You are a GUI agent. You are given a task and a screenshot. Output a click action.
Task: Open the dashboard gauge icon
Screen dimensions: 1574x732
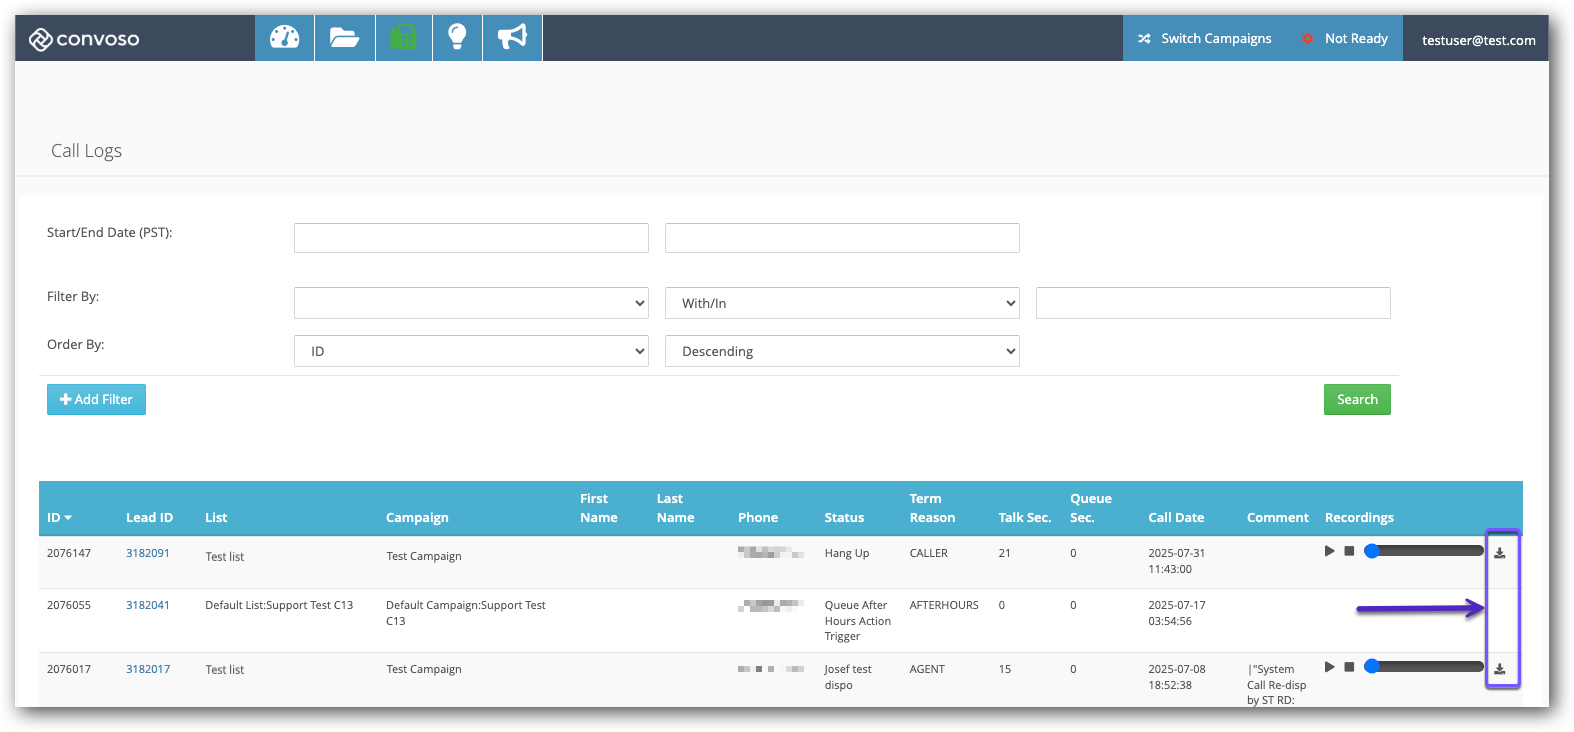pyautogui.click(x=285, y=38)
